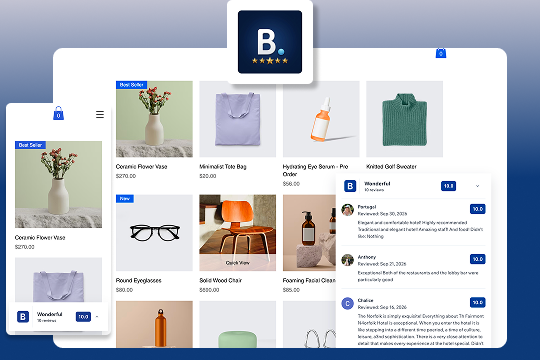540x360 pixels.
Task: Click the B logo in mobile reviews widget
Action: [23, 317]
